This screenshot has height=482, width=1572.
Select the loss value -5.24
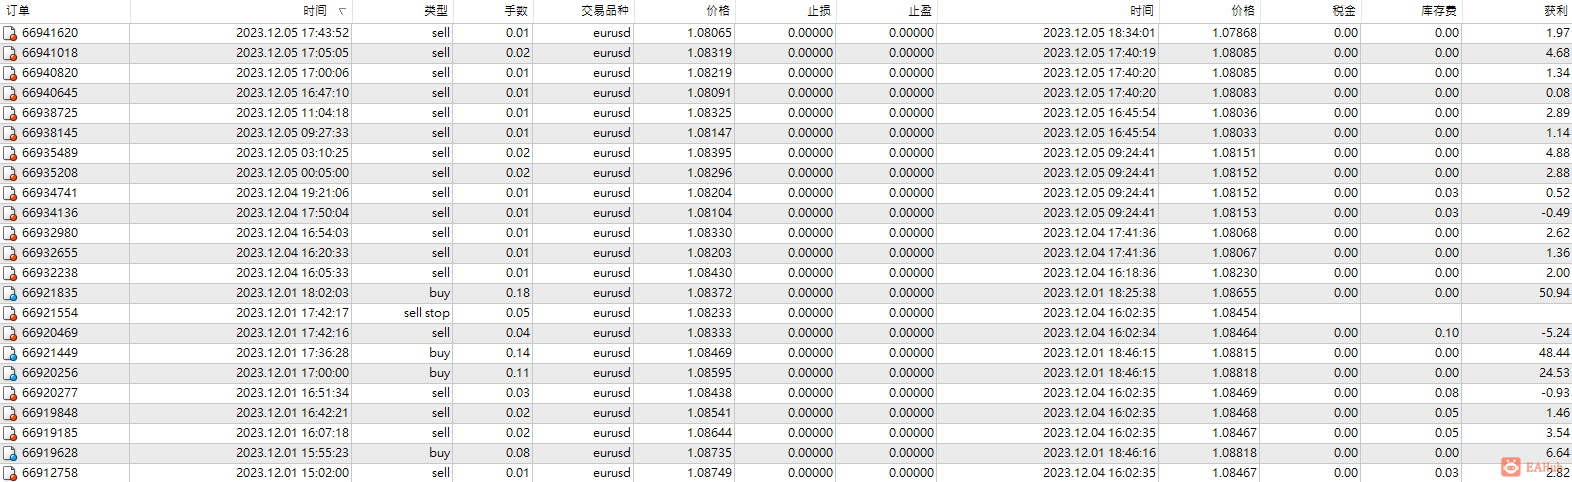click(1555, 333)
